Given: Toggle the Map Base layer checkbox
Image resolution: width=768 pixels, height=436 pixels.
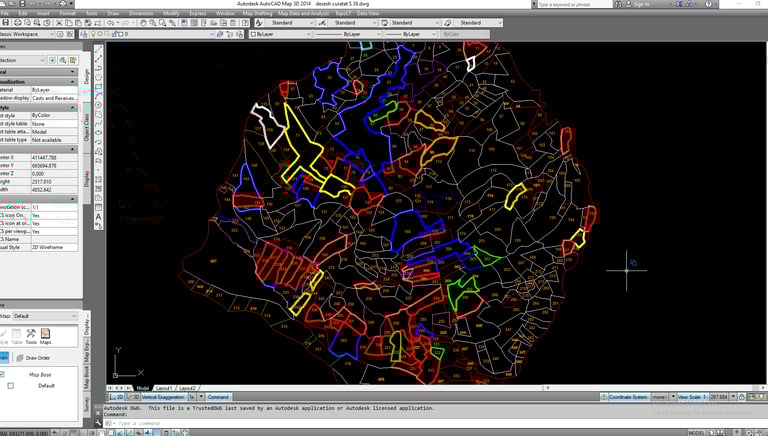Looking at the screenshot, I should pyautogui.click(x=3, y=374).
